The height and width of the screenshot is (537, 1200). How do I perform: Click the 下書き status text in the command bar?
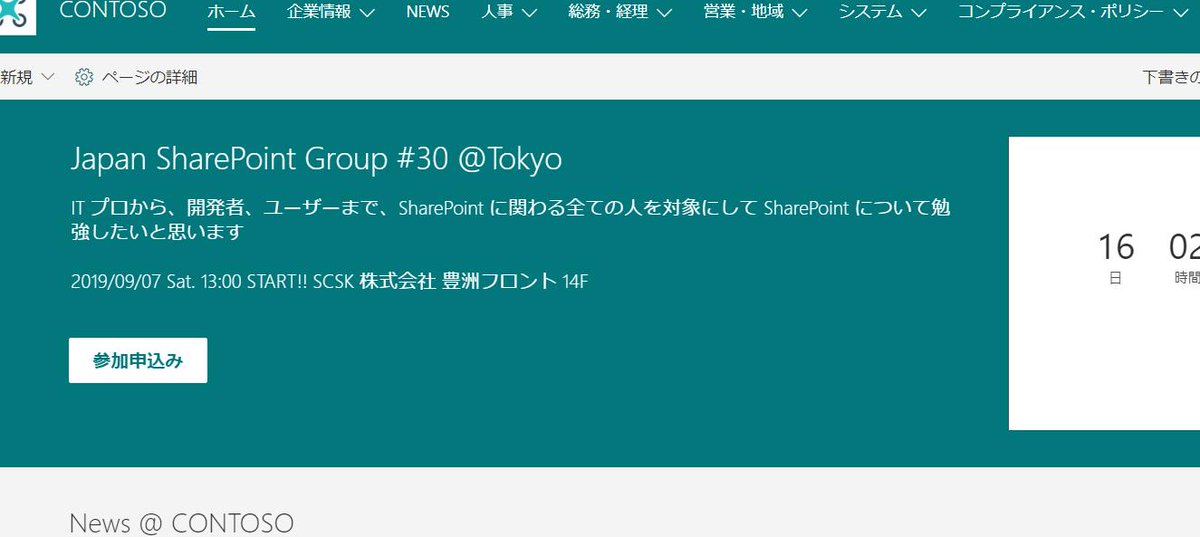(x=1171, y=77)
